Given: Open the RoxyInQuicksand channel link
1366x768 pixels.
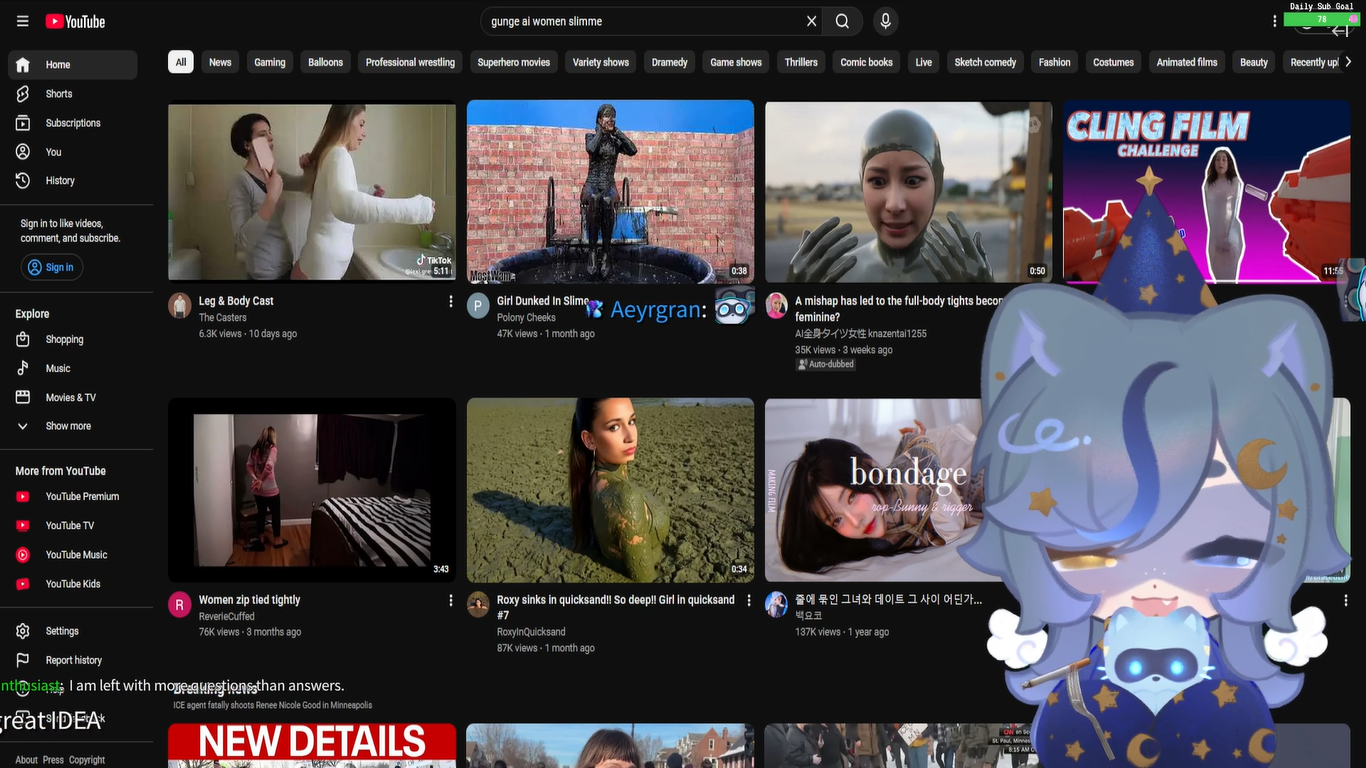Looking at the screenshot, I should tap(531, 632).
